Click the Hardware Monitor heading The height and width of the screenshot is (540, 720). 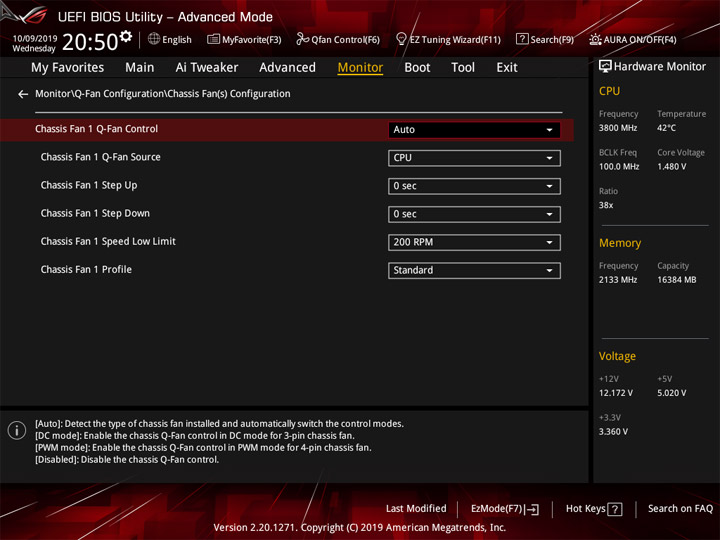tap(659, 67)
